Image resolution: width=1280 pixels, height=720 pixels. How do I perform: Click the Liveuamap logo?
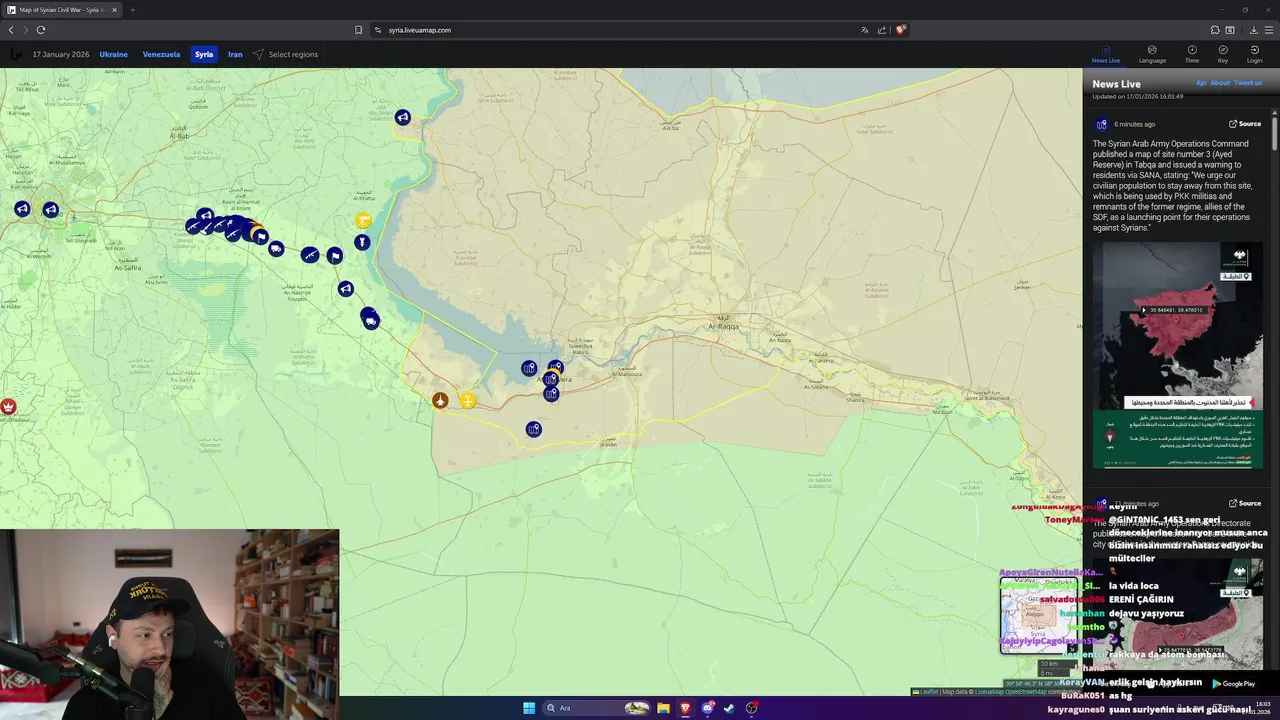pos(15,54)
